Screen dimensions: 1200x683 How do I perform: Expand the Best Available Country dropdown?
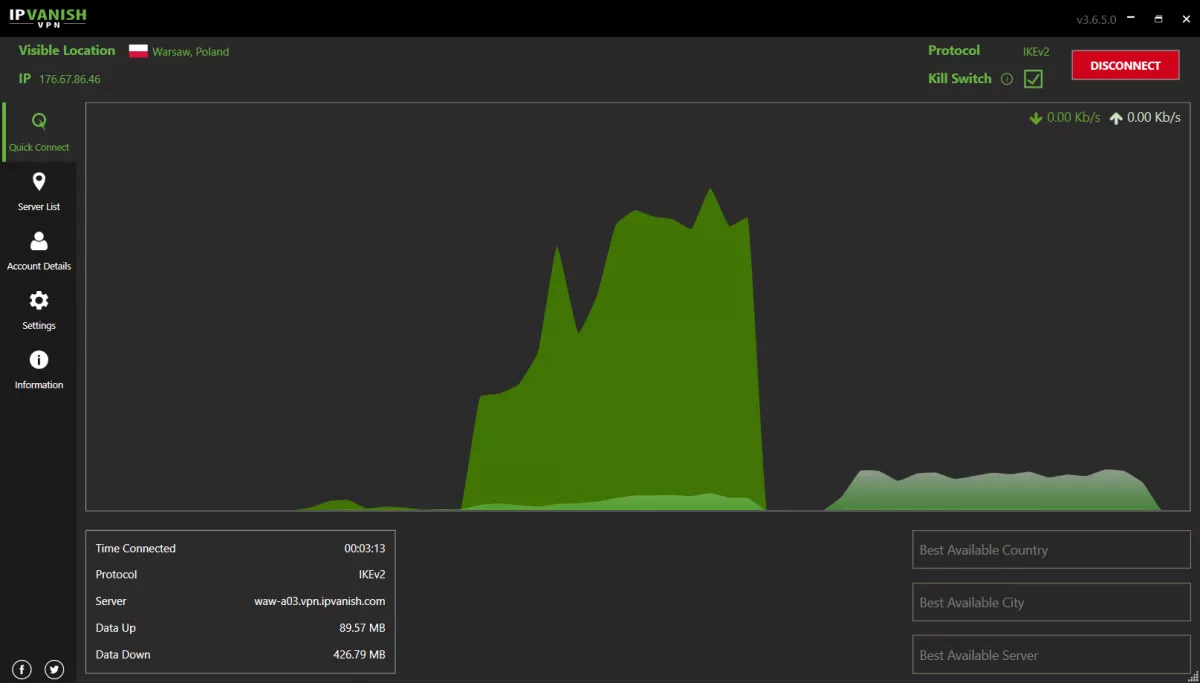click(1051, 550)
